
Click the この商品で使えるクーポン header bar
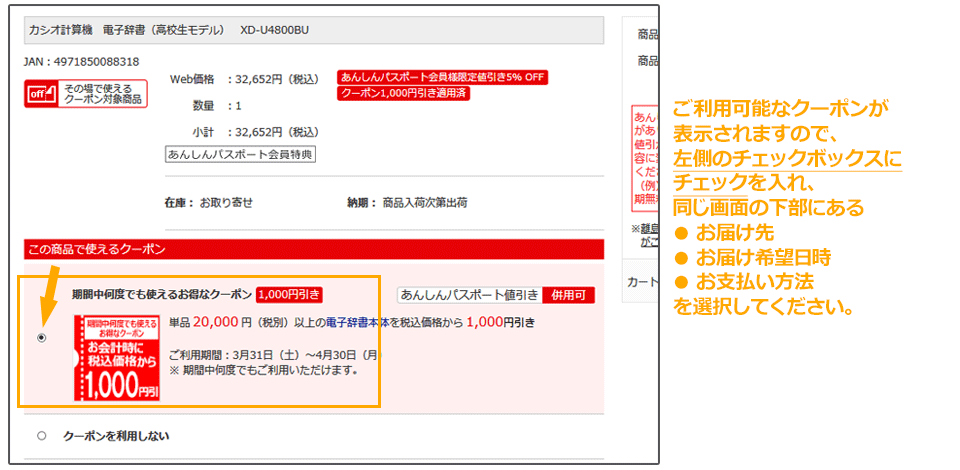(x=314, y=249)
